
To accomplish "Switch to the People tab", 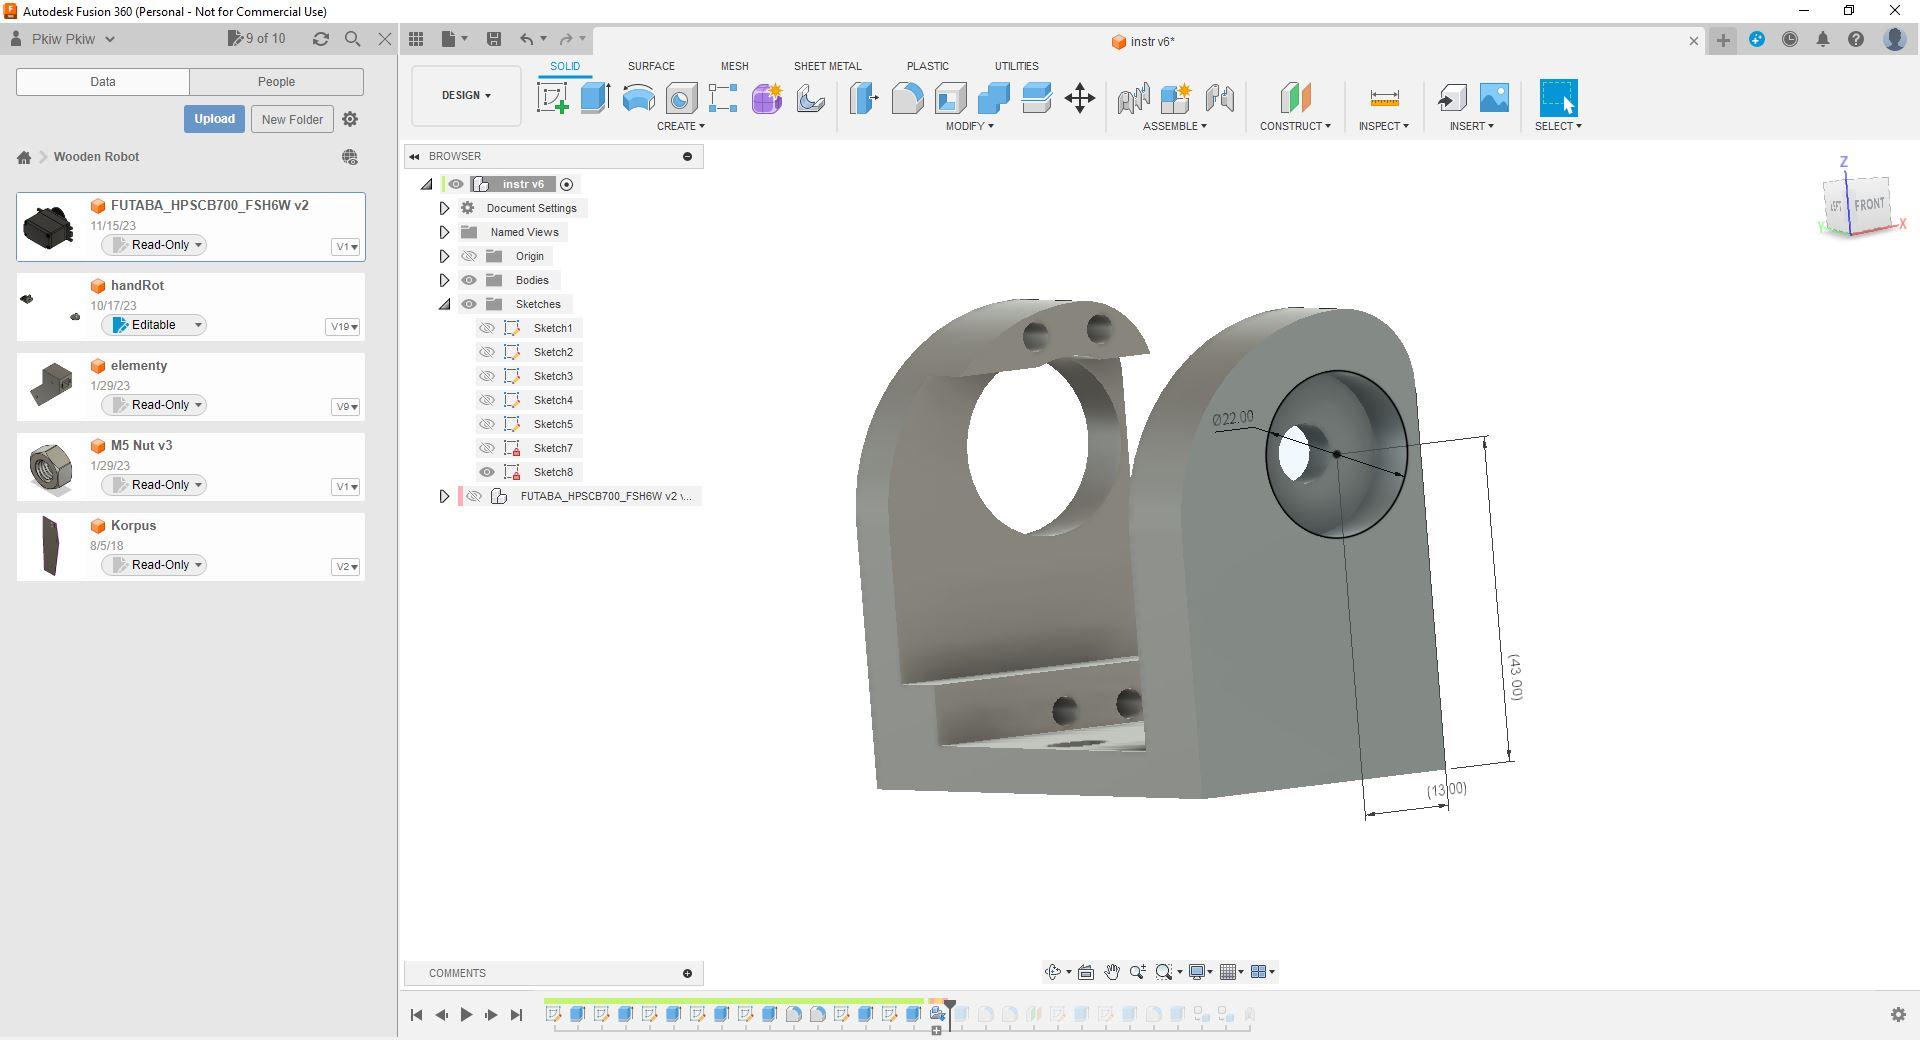I will [x=276, y=82].
